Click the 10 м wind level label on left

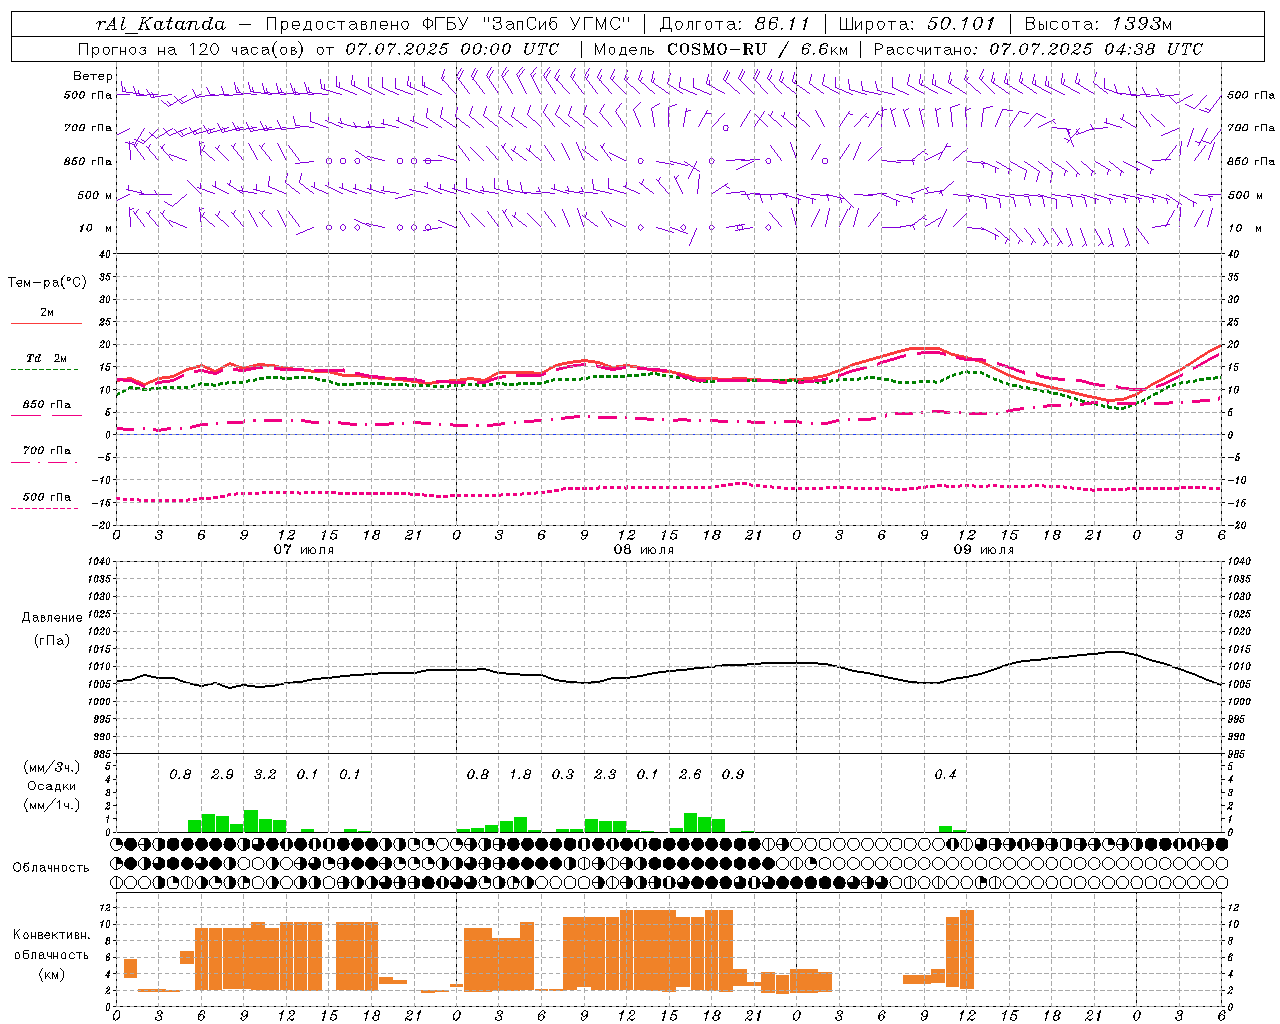(96, 228)
